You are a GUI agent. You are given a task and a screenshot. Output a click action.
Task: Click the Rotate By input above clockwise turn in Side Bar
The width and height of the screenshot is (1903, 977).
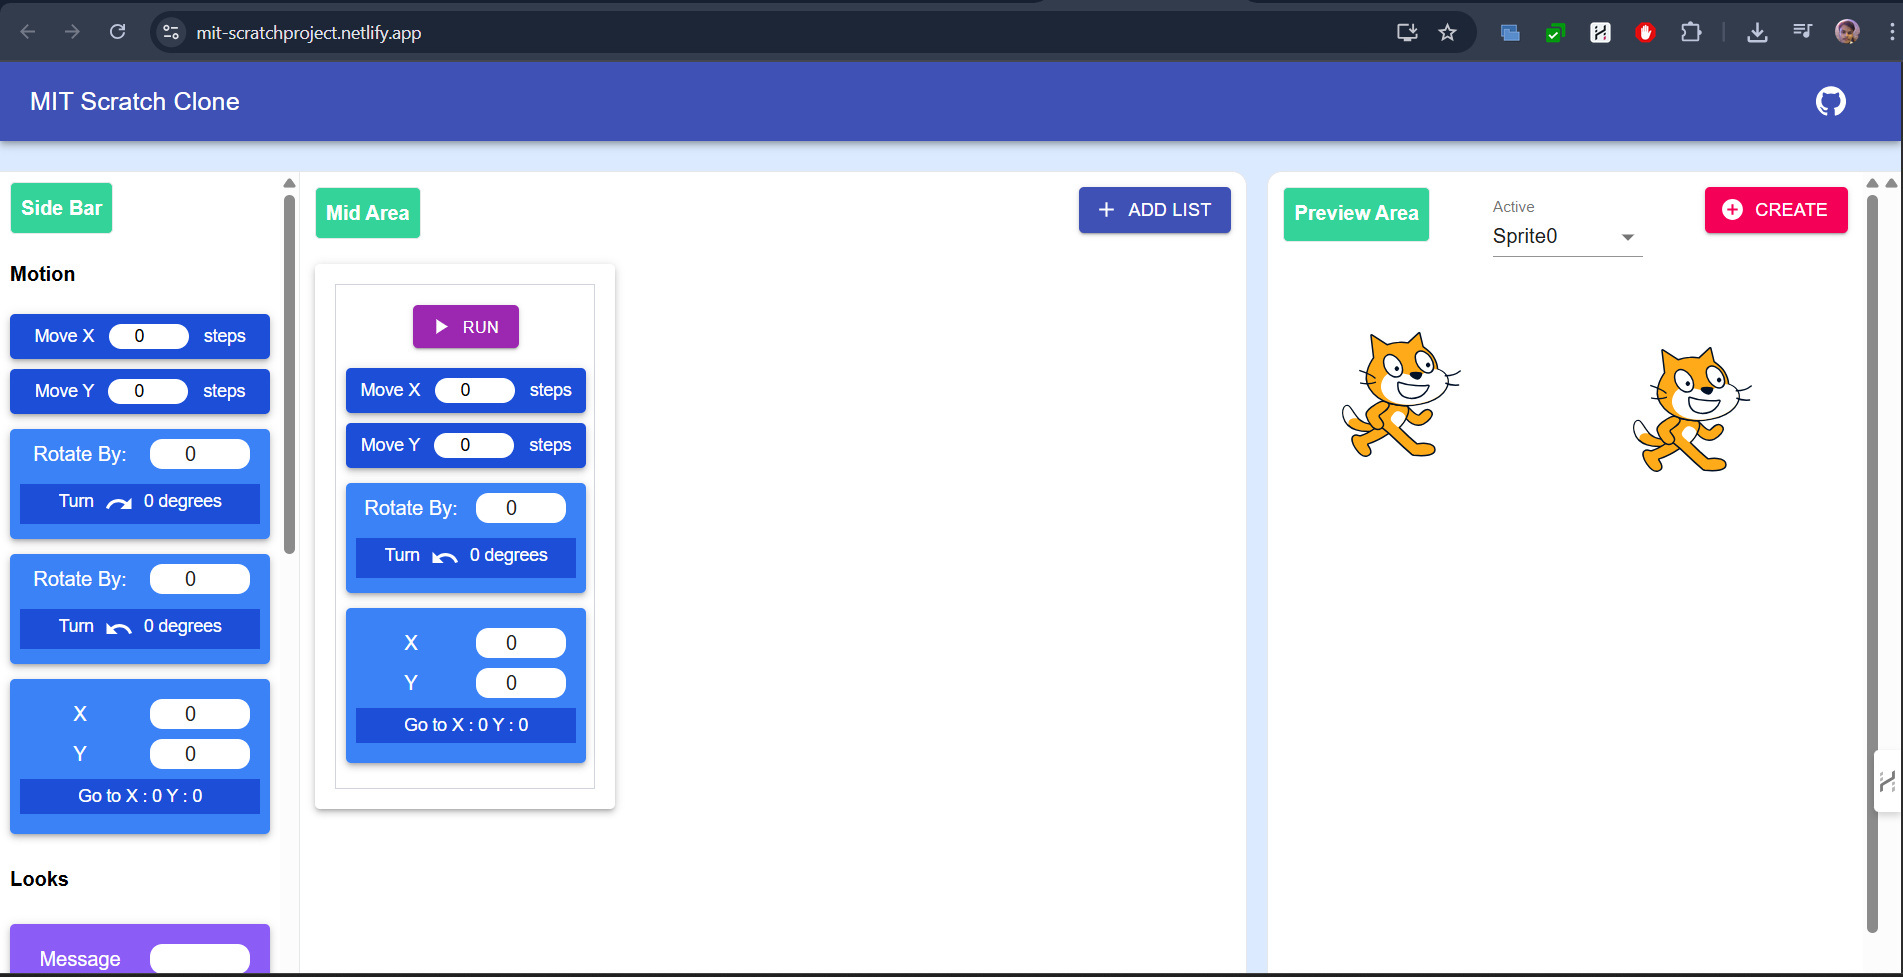[199, 454]
